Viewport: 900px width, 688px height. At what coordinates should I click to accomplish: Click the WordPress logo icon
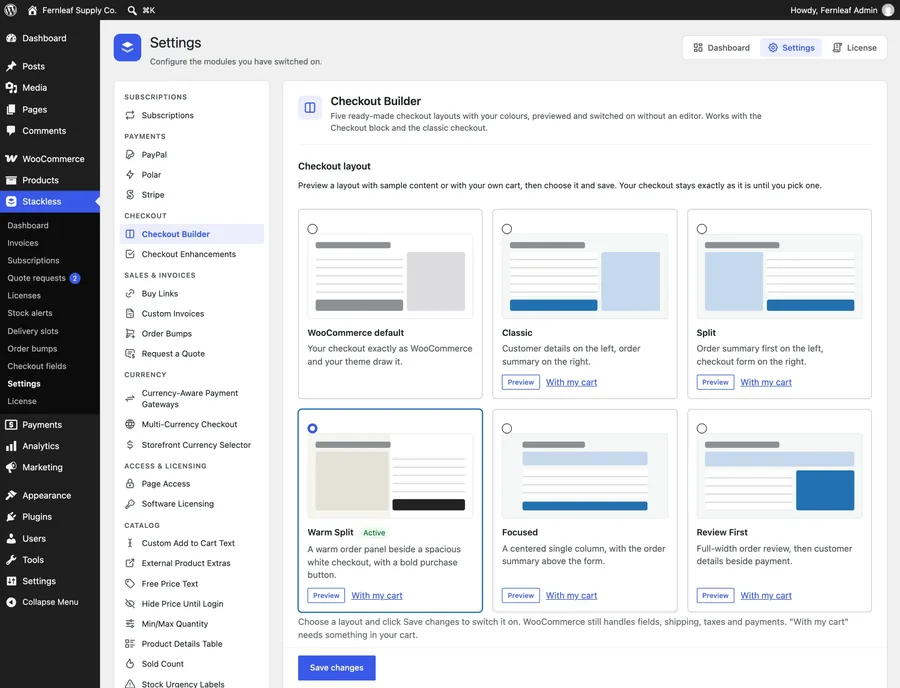pos(10,10)
